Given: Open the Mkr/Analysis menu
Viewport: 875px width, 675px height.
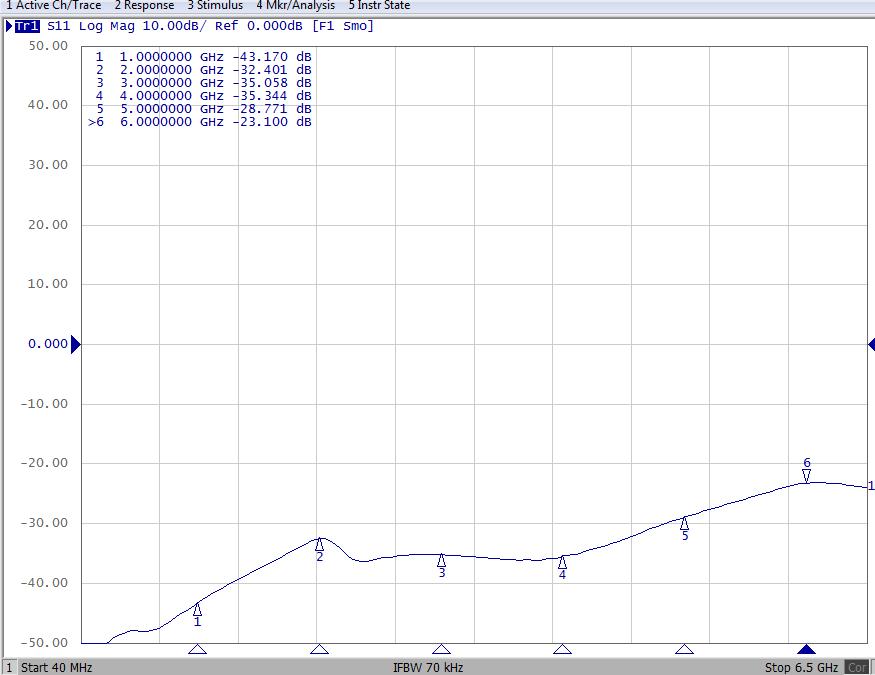Looking at the screenshot, I should [x=295, y=5].
